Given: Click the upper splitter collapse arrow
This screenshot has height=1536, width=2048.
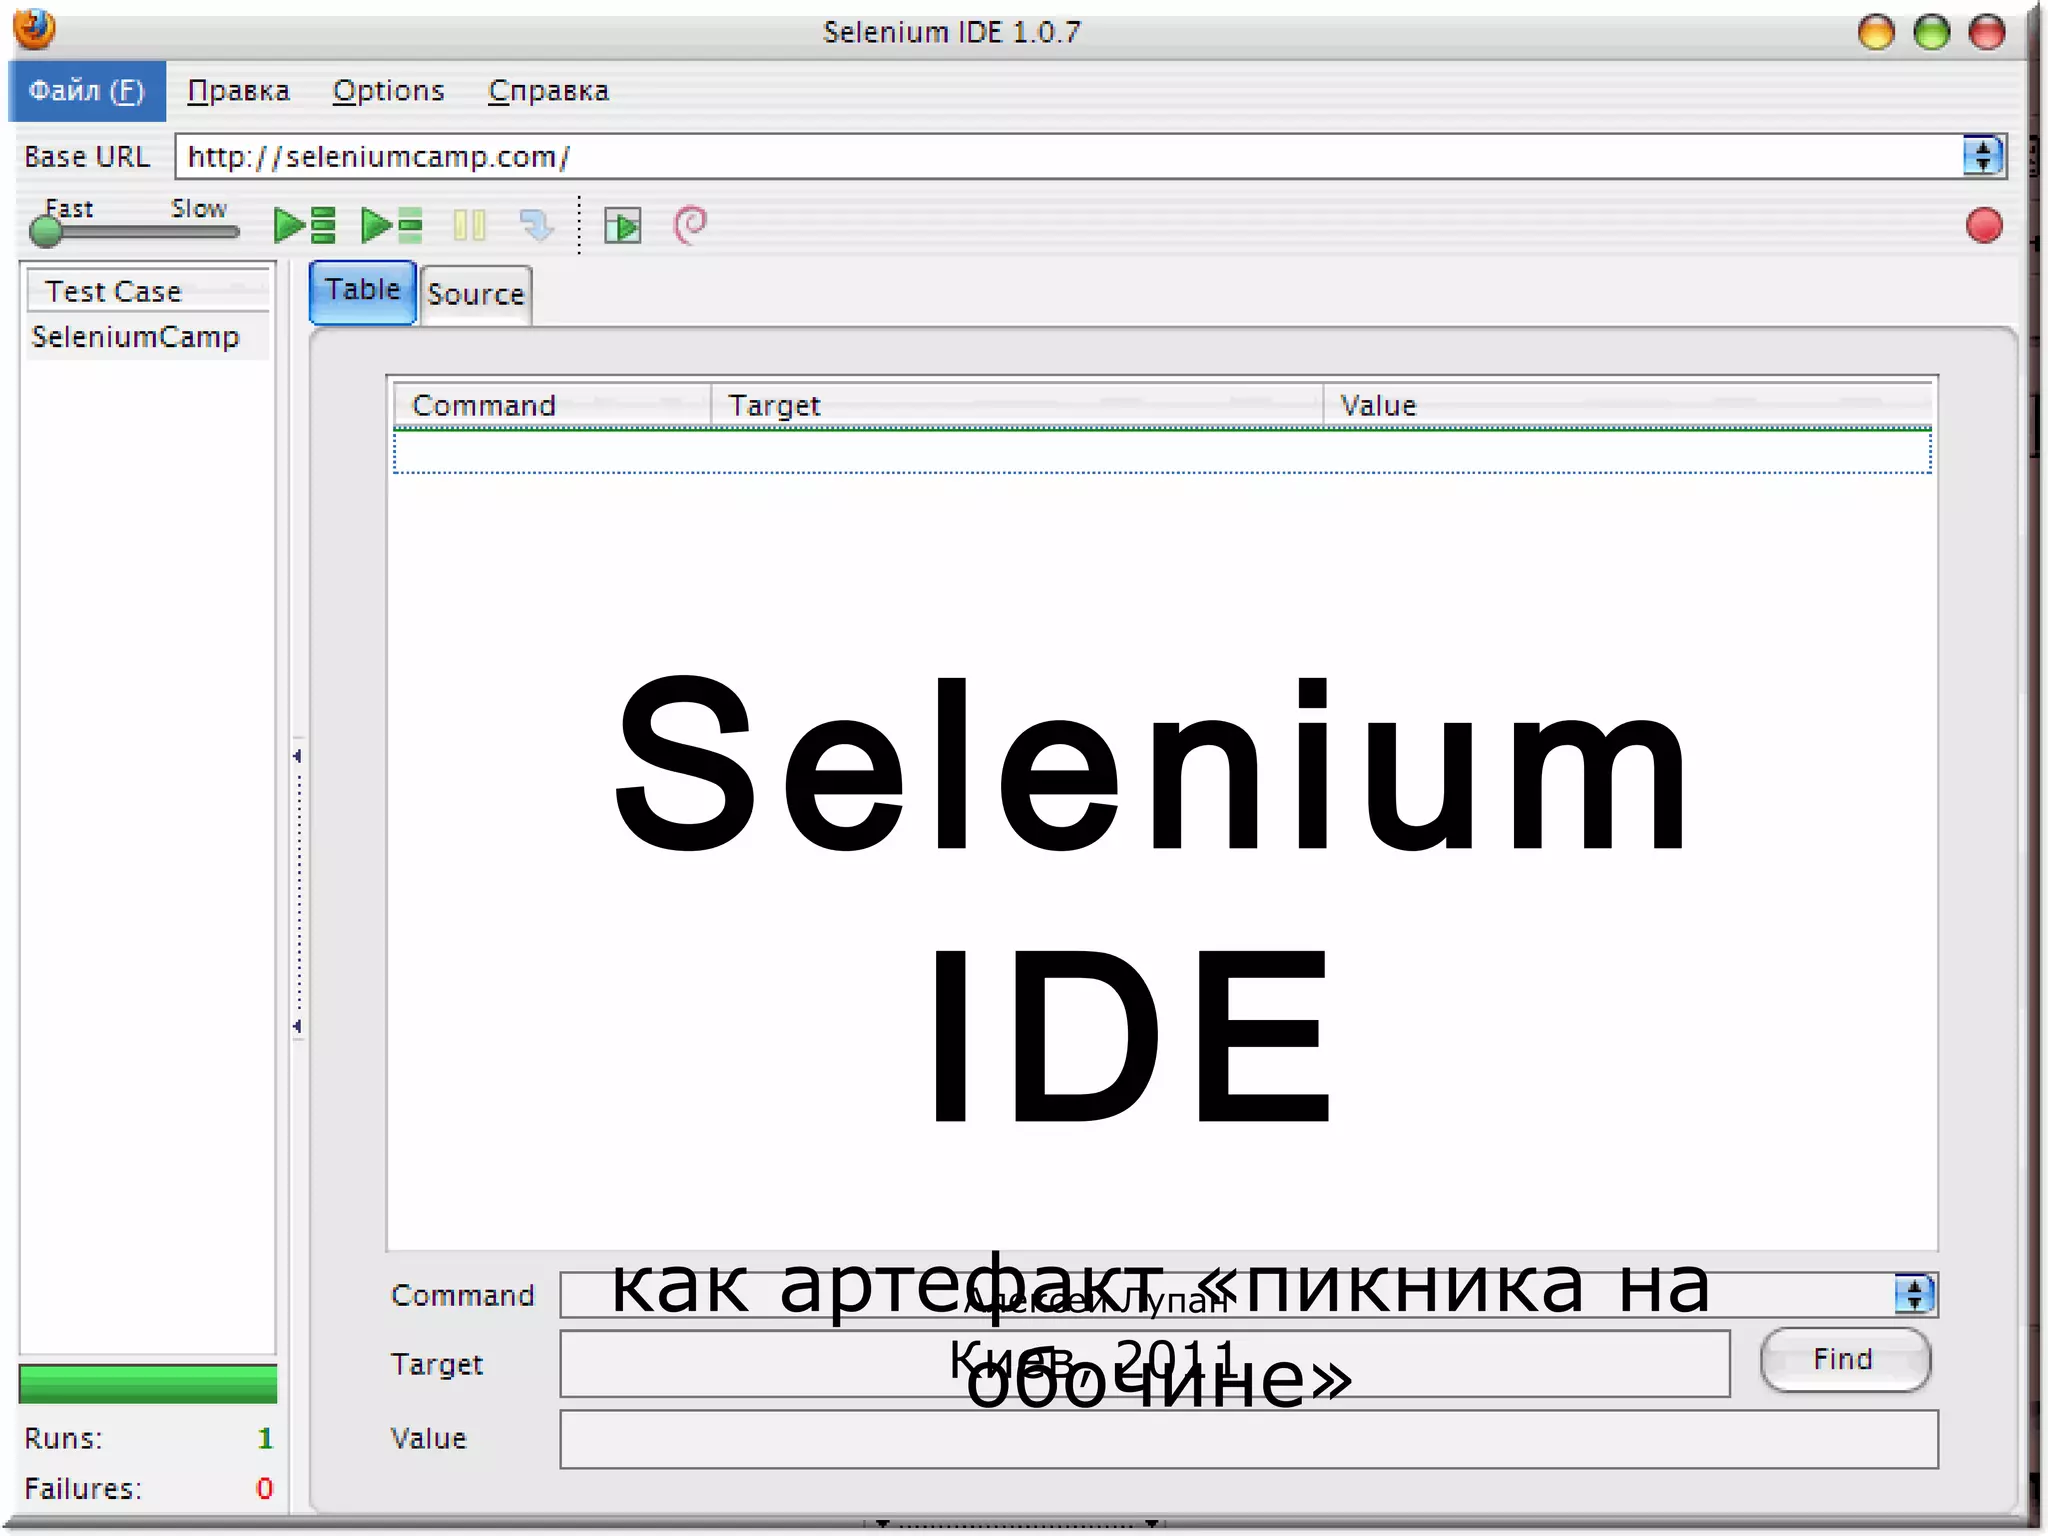Looking at the screenshot, I should (297, 756).
